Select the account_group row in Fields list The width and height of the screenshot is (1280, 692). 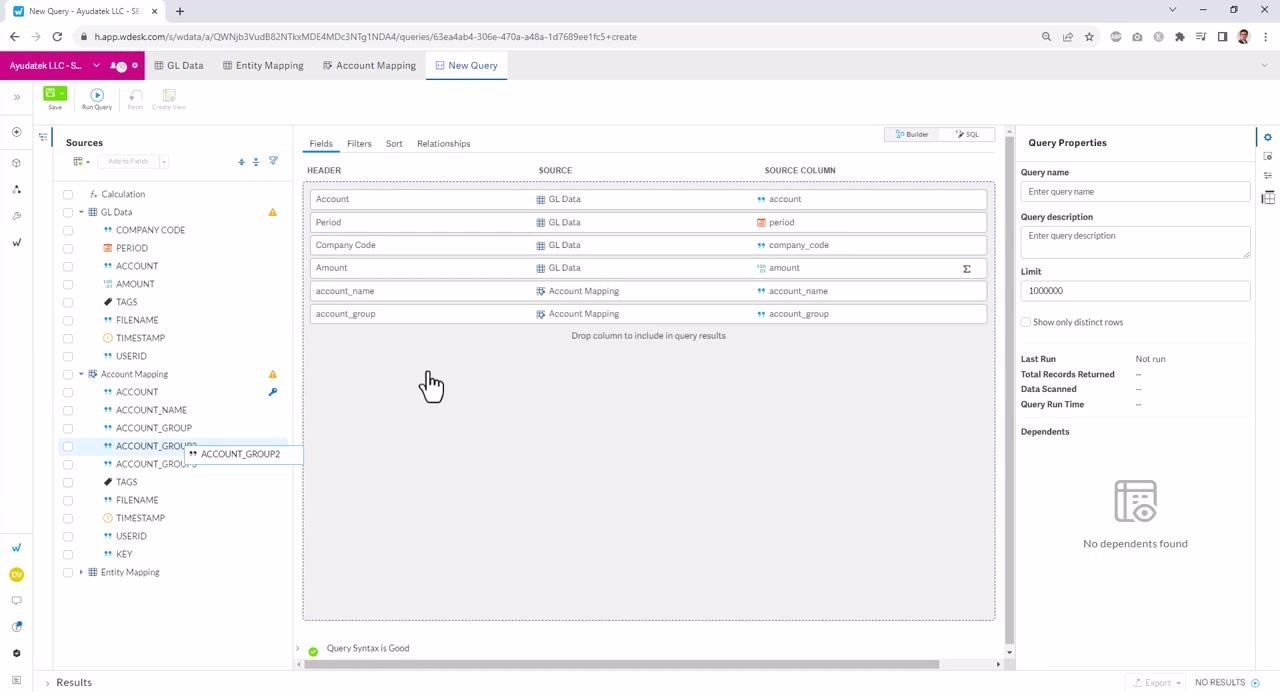648,314
